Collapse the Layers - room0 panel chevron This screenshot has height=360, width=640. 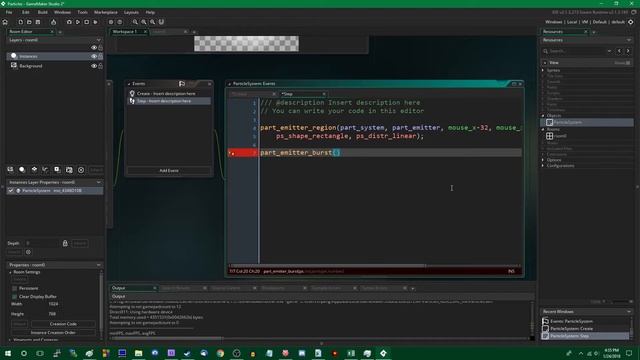(x=98, y=40)
